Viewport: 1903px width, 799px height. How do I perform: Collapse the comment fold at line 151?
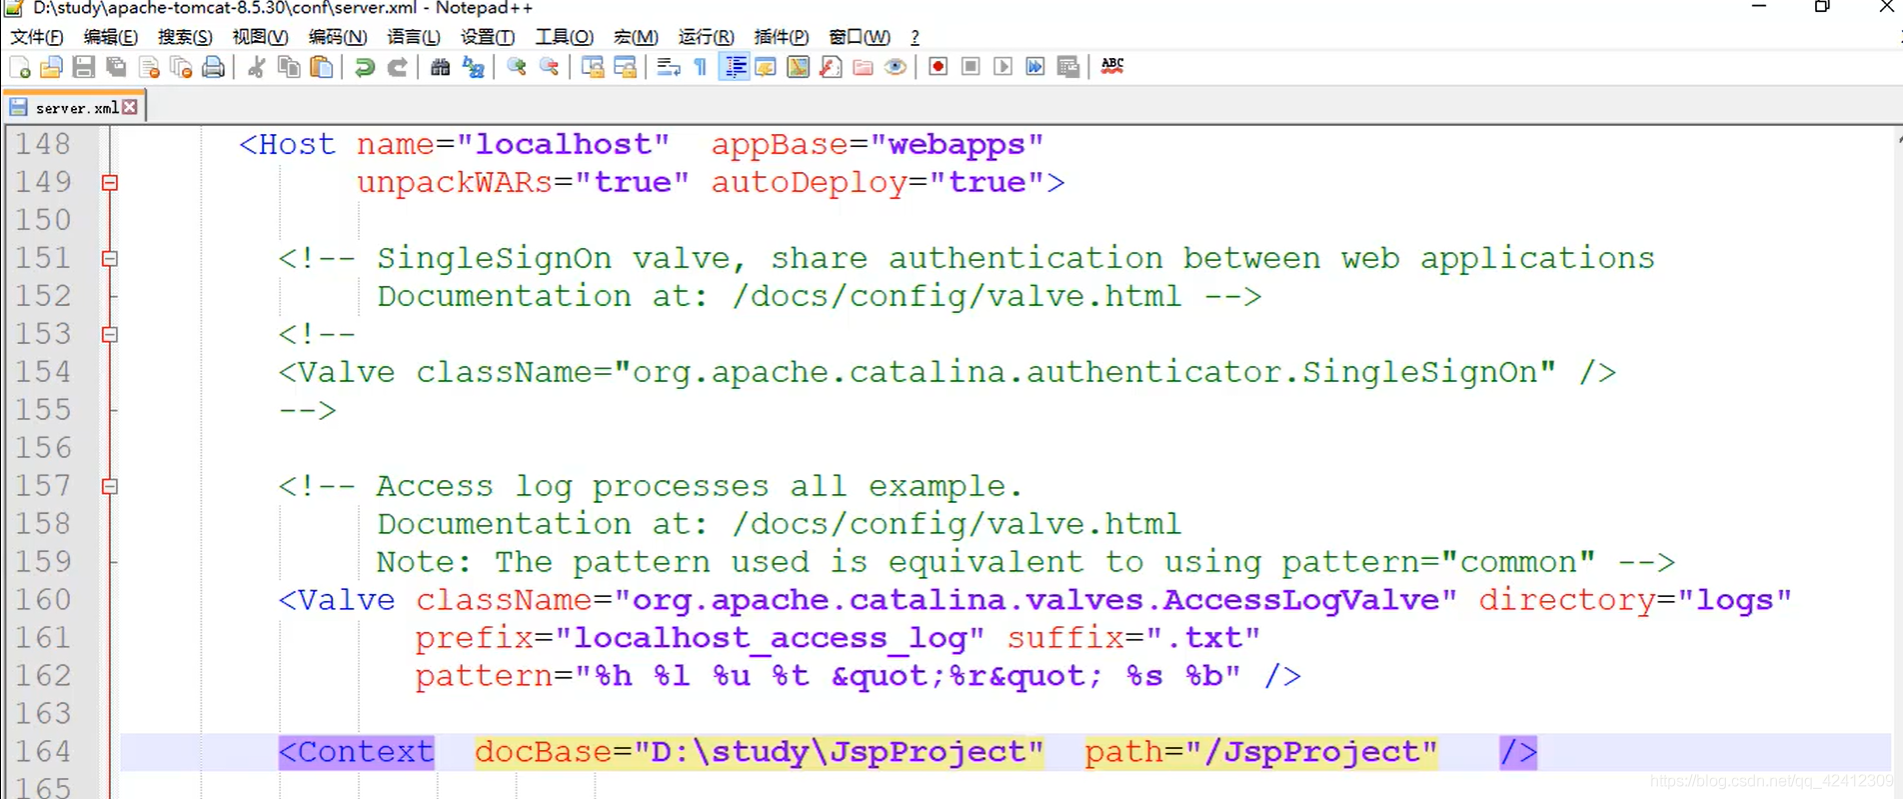point(110,259)
